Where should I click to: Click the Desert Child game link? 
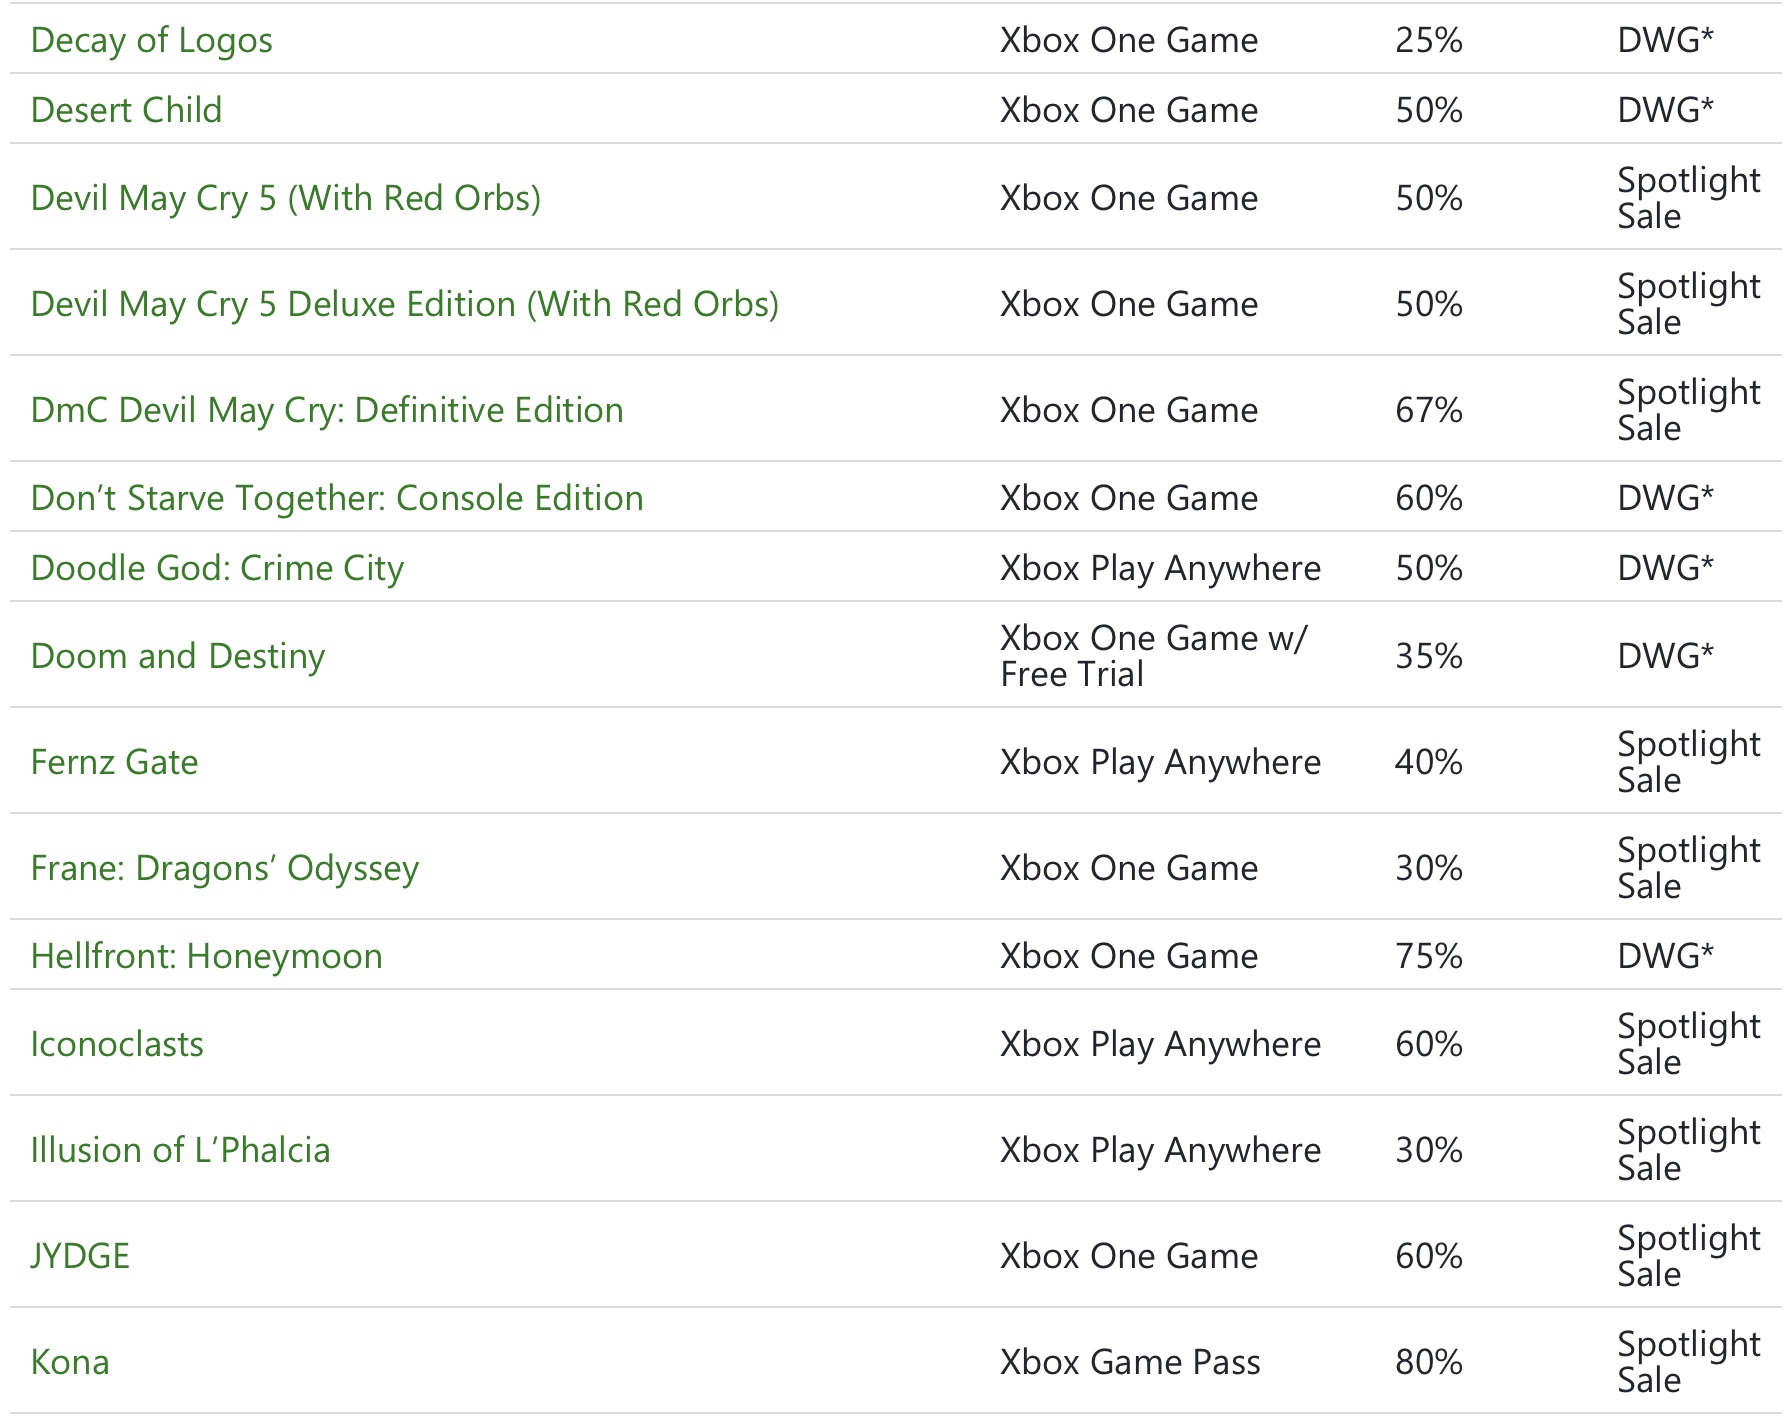[126, 110]
